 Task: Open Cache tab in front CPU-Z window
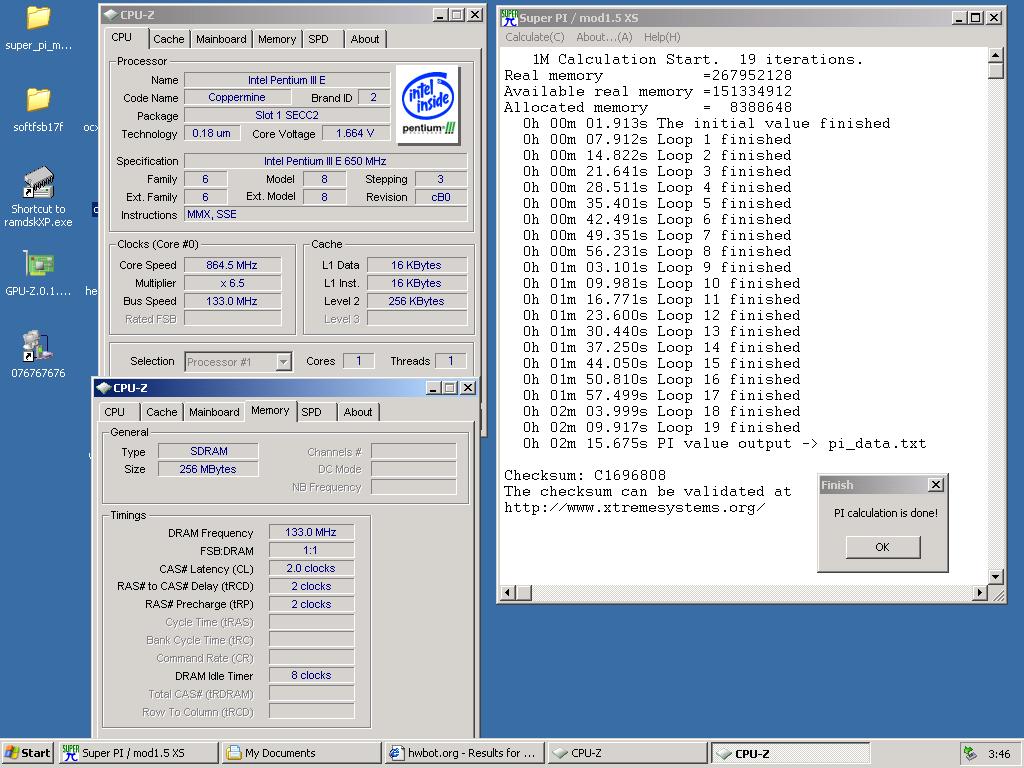[161, 412]
